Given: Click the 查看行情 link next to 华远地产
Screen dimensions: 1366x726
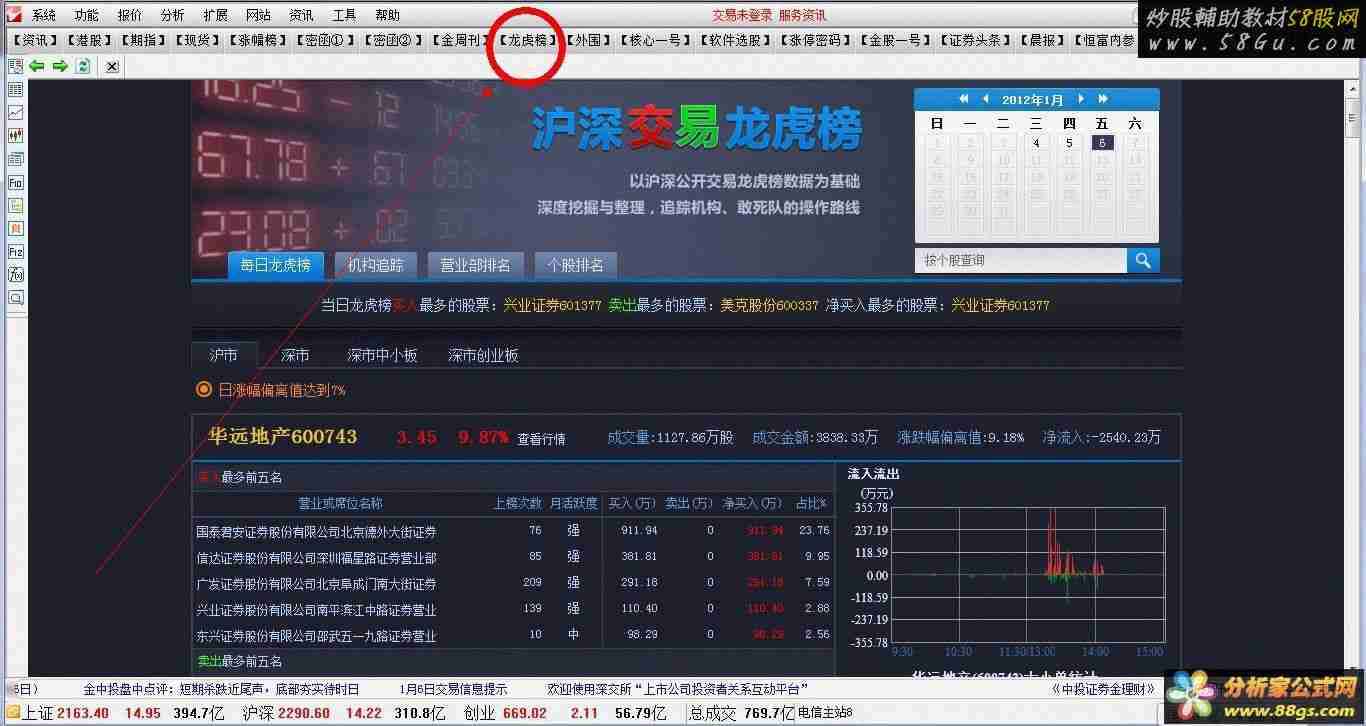Looking at the screenshot, I should [x=541, y=438].
